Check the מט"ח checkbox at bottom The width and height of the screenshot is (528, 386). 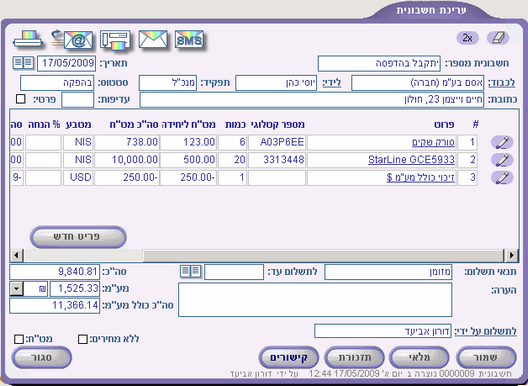click(x=19, y=339)
